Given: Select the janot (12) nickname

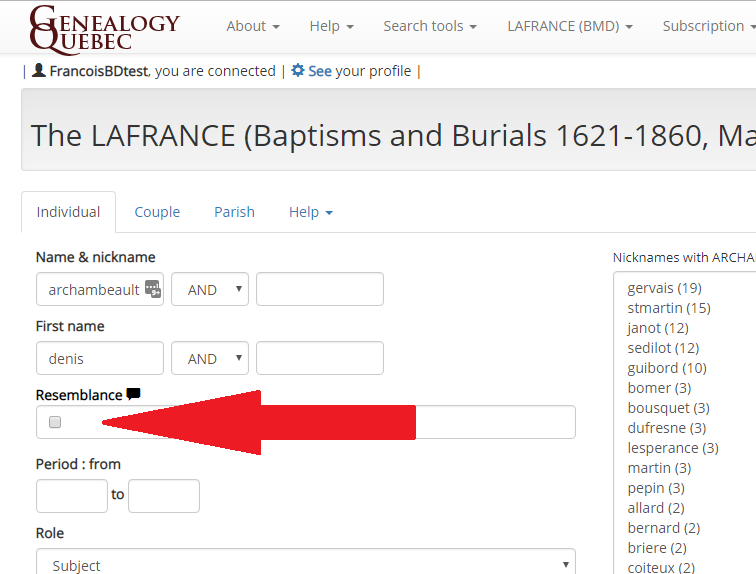Looking at the screenshot, I should click(658, 328).
